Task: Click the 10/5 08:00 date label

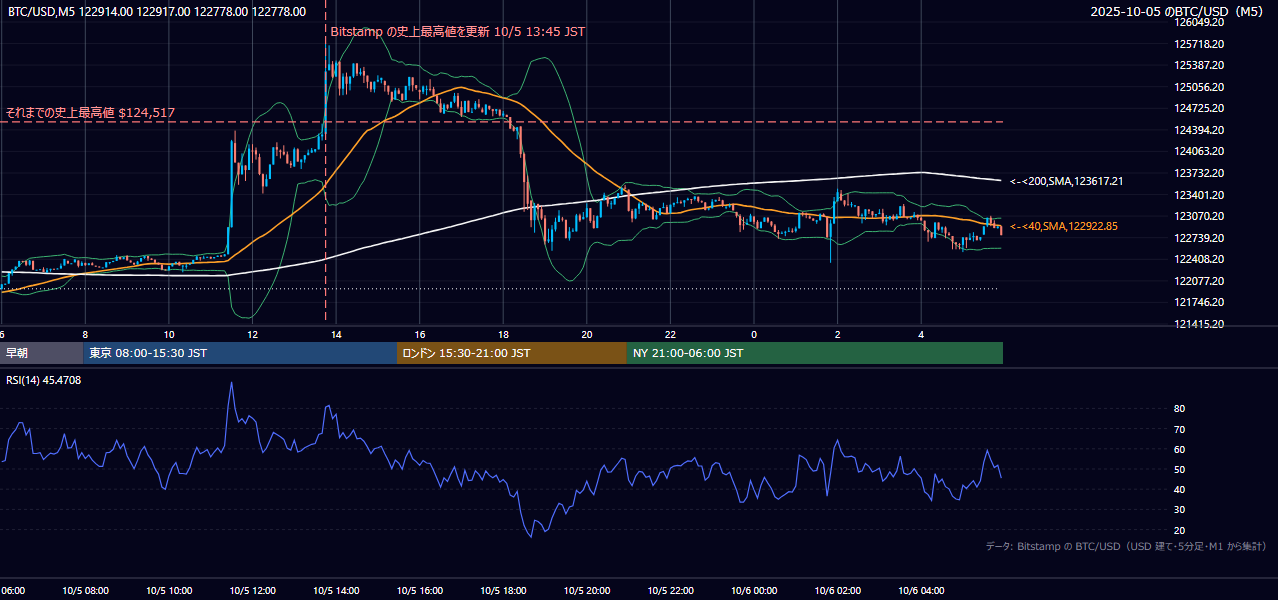Action: (x=85, y=591)
